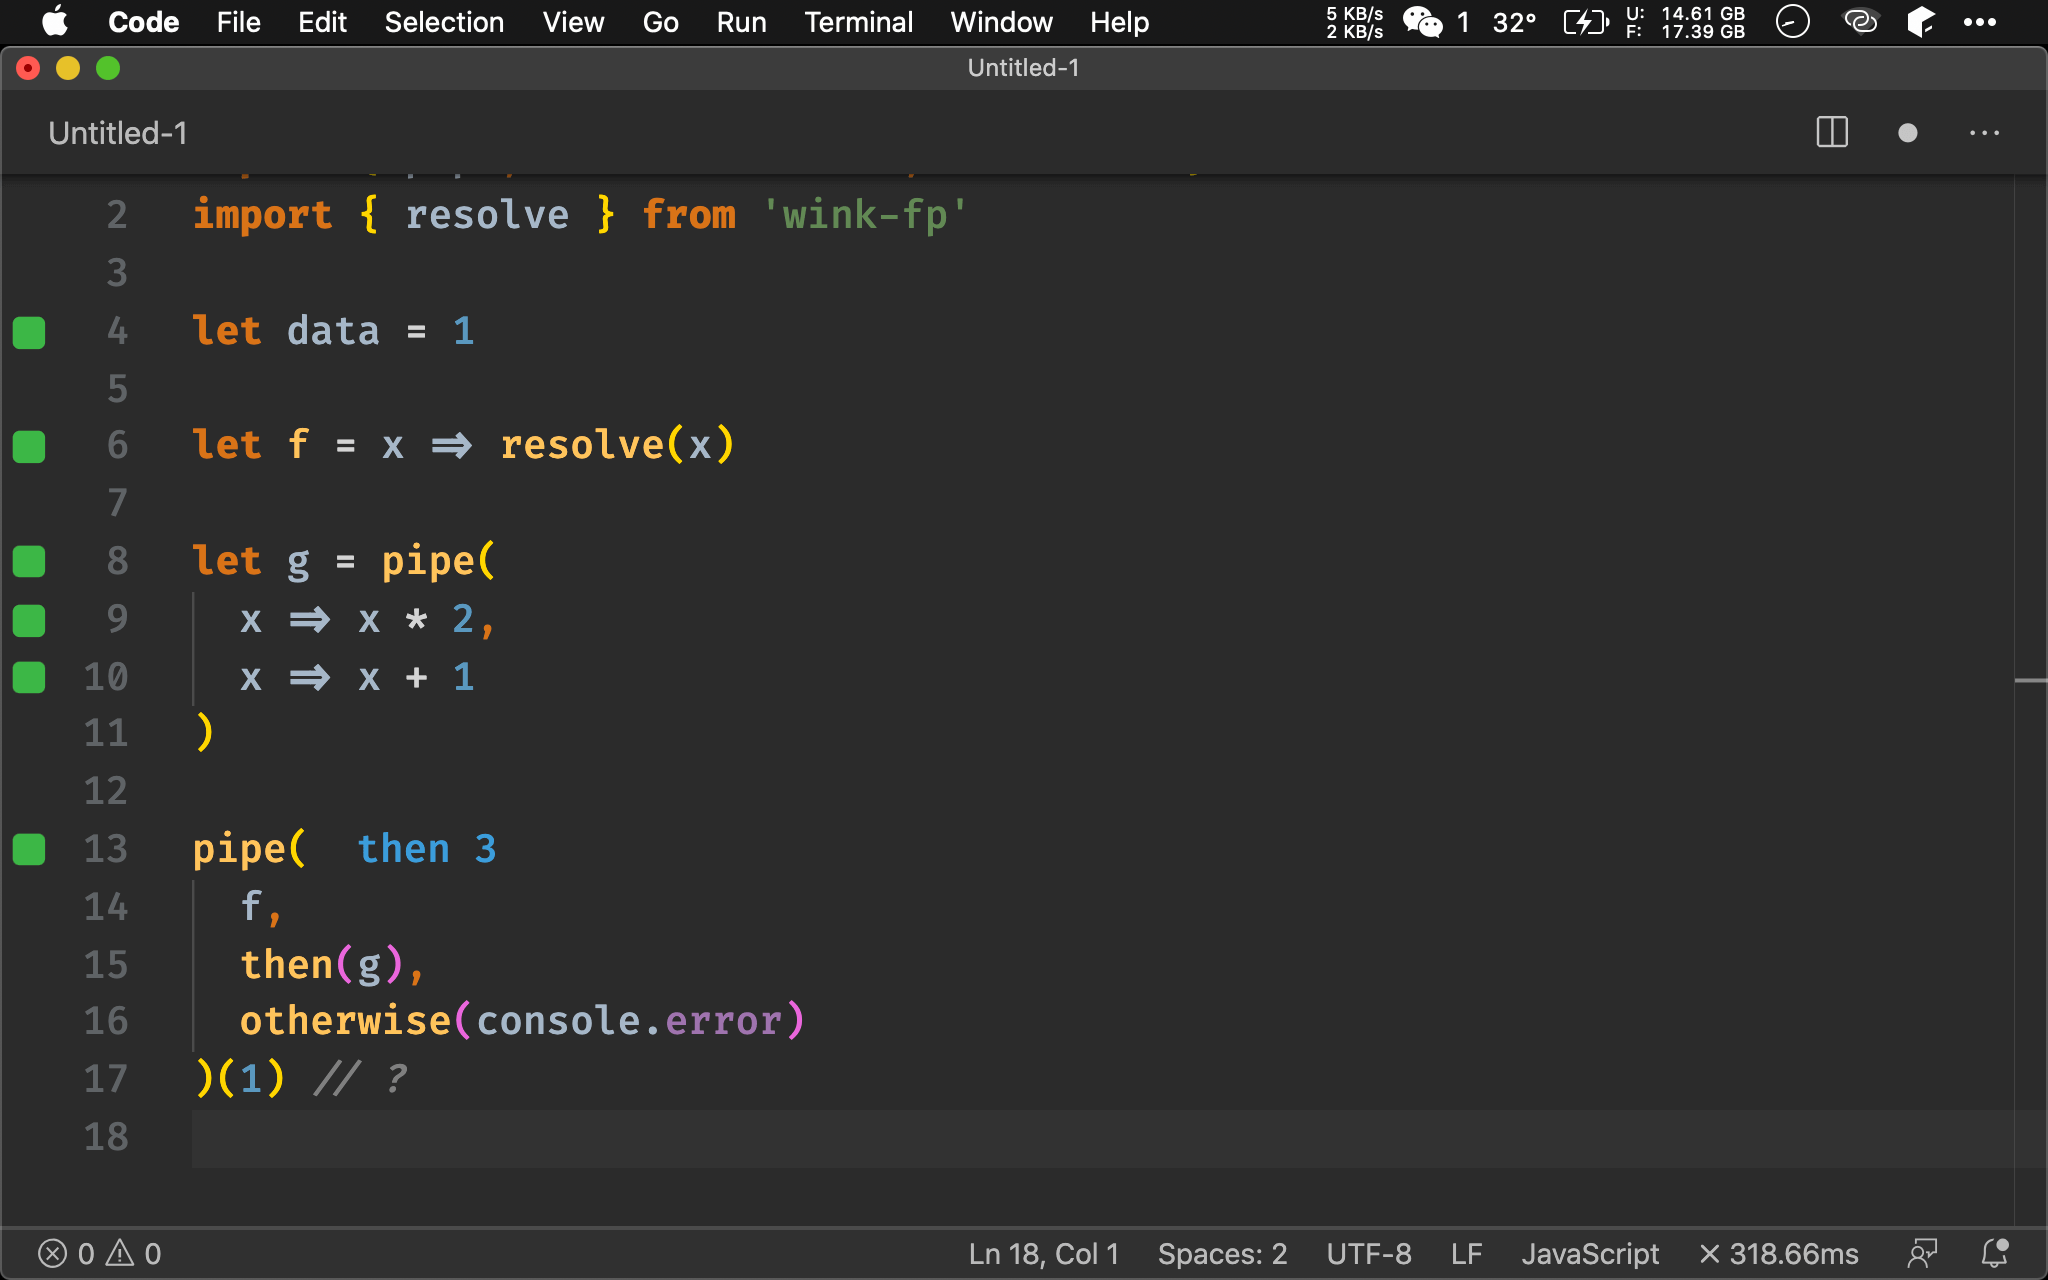This screenshot has height=1280, width=2048.
Task: Split the editor to the right
Action: 1831,133
